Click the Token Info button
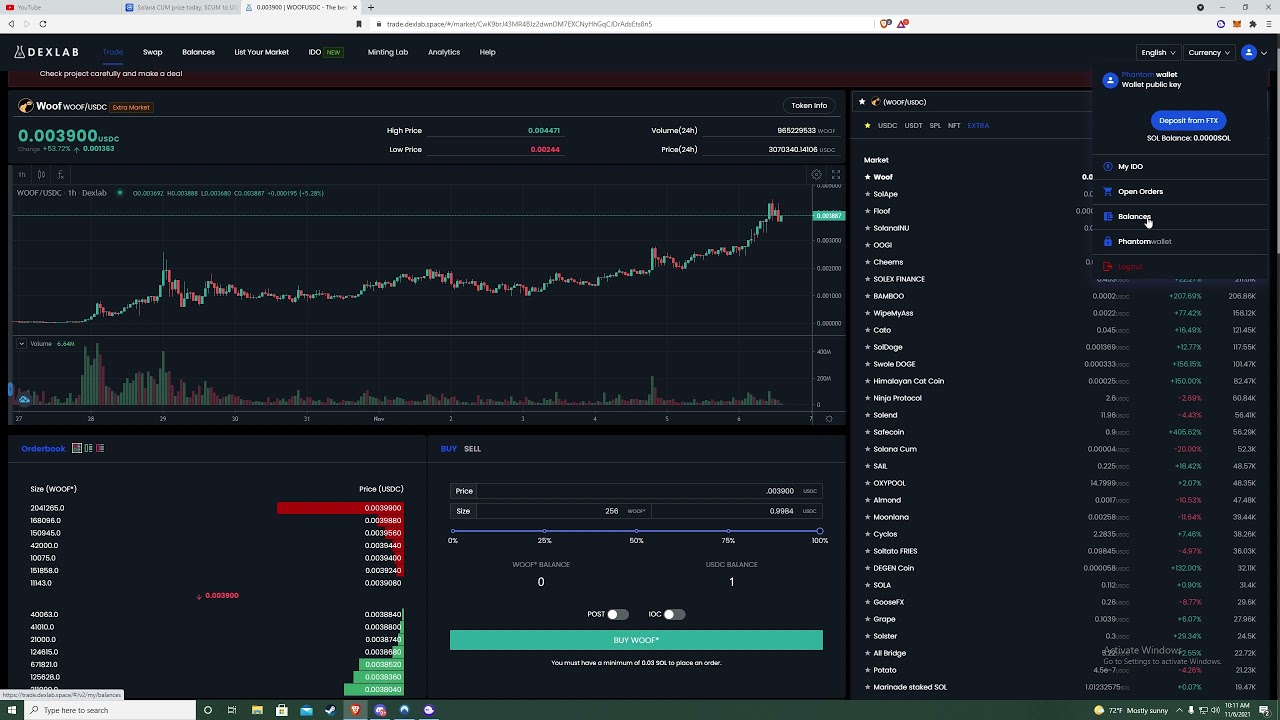1280x720 pixels. 809,105
